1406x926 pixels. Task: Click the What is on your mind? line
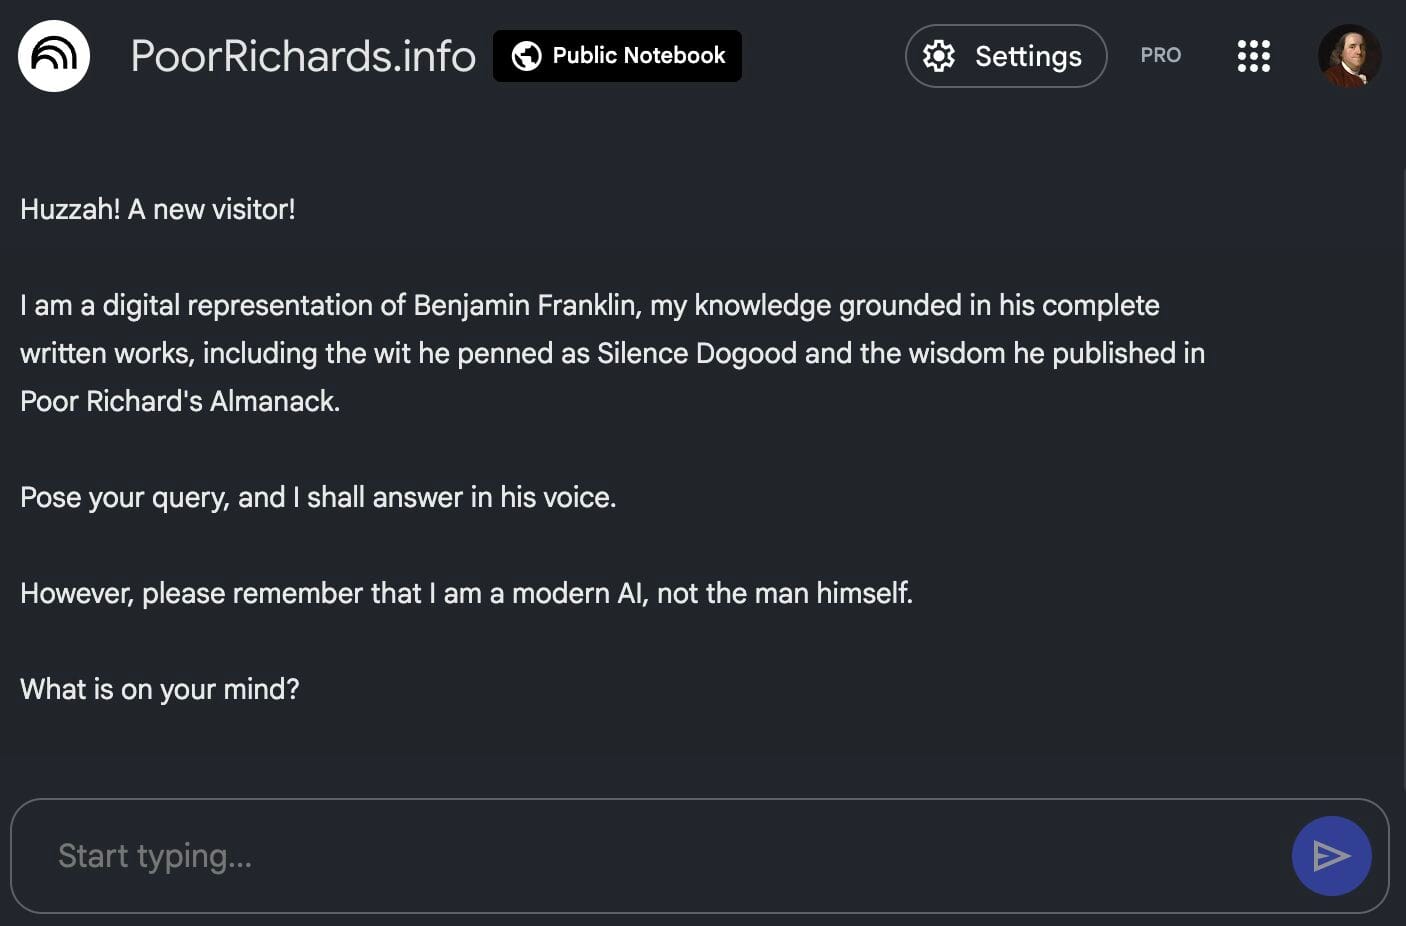160,689
